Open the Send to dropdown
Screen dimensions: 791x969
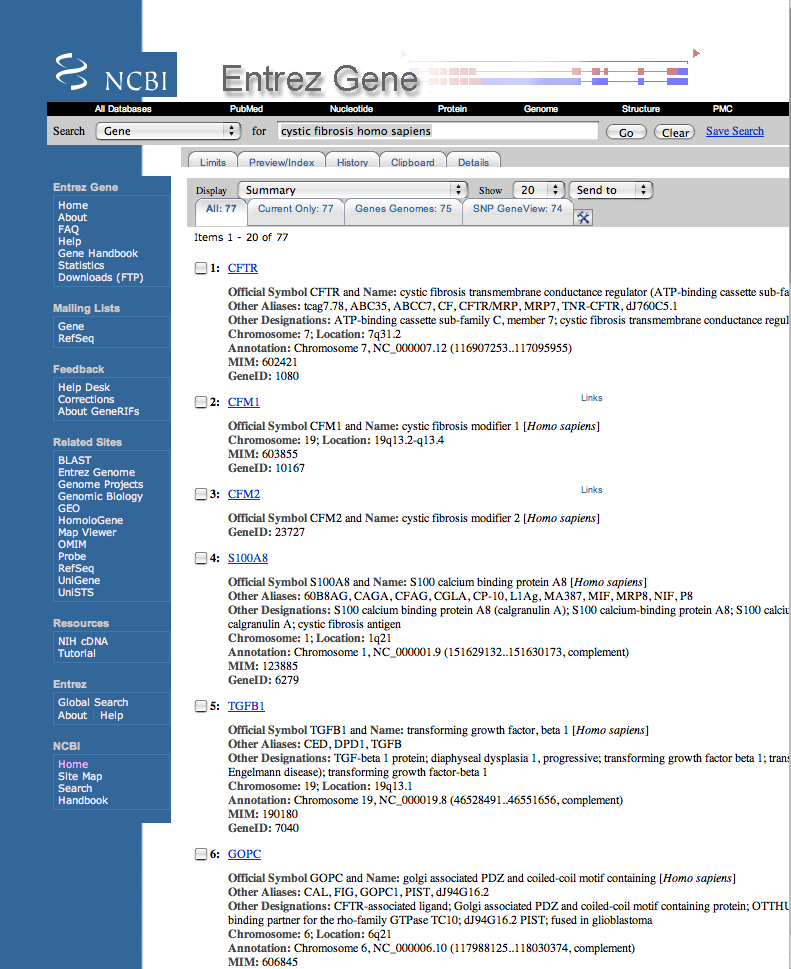pyautogui.click(x=611, y=190)
